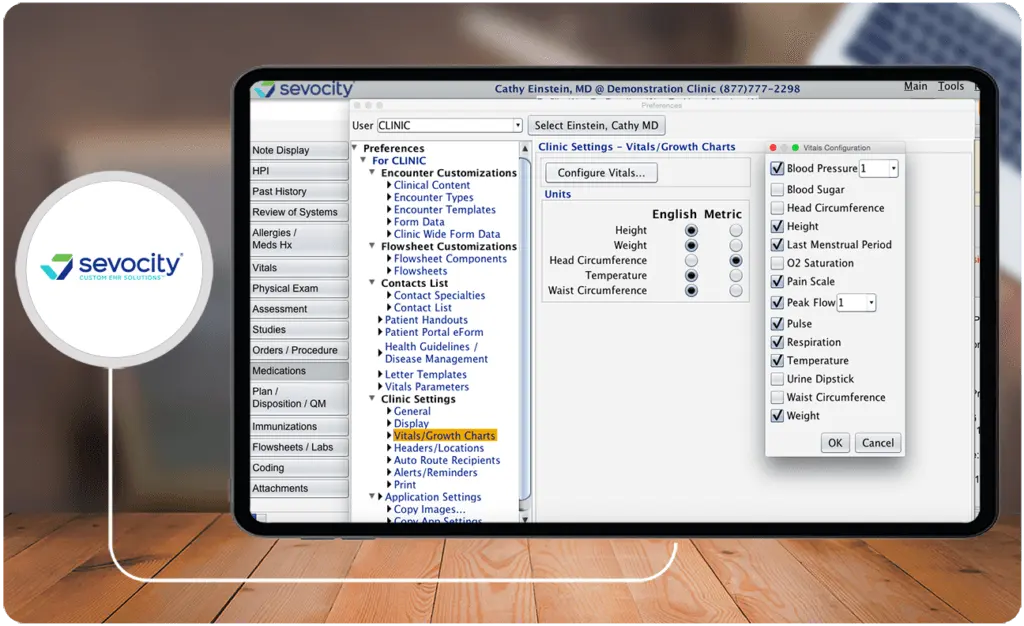The height and width of the screenshot is (626, 1024).
Task: Click the preferences tree scrollbar down arrow
Action: click(525, 518)
